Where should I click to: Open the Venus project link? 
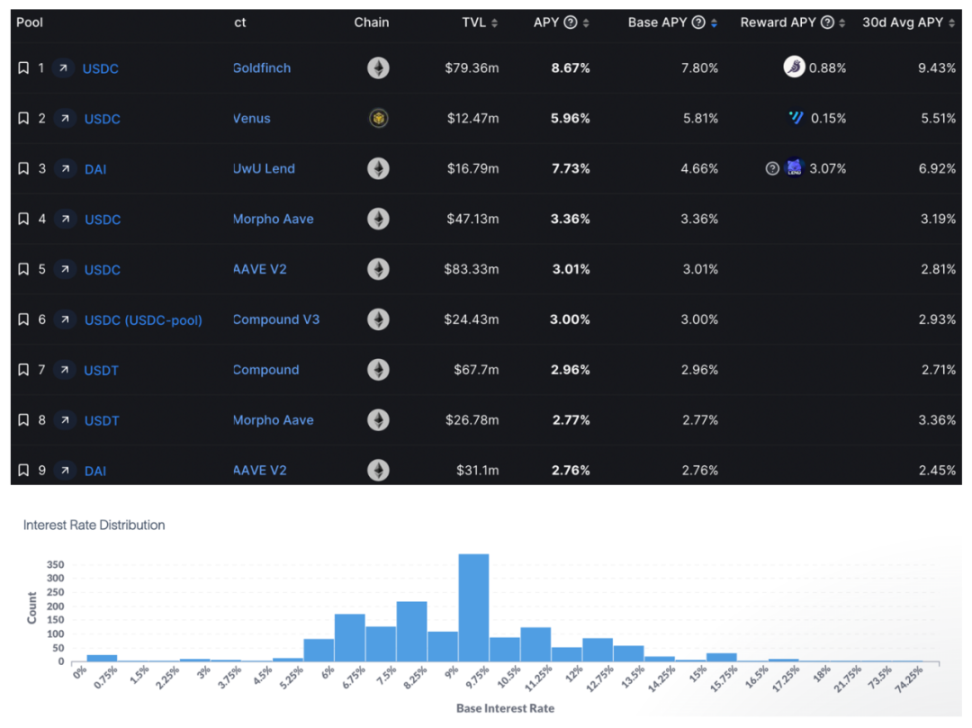pyautogui.click(x=252, y=118)
